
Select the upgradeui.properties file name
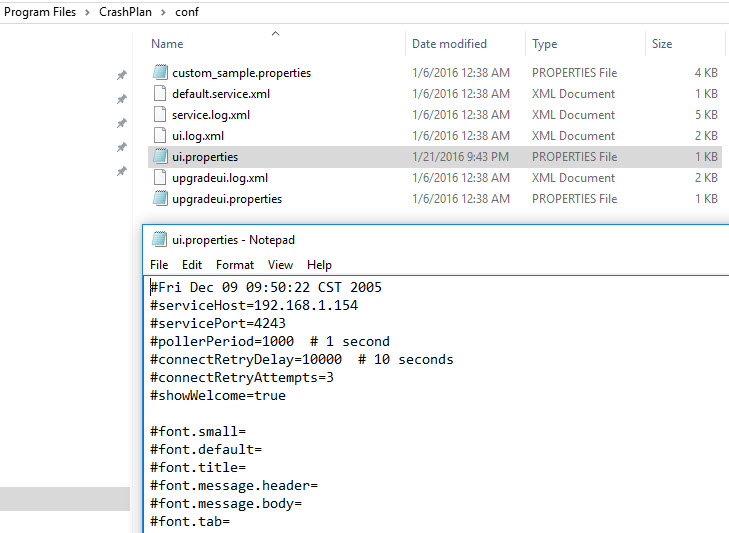227,199
